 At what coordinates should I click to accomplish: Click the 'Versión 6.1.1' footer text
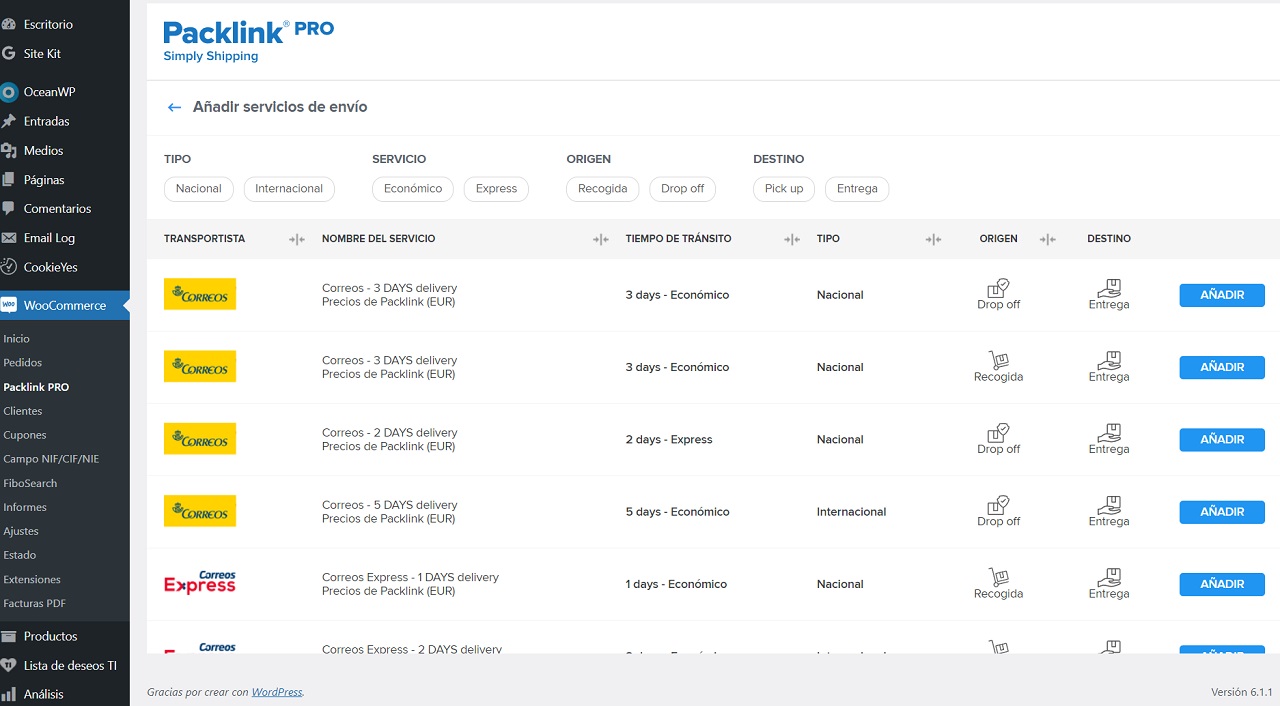coord(1241,692)
